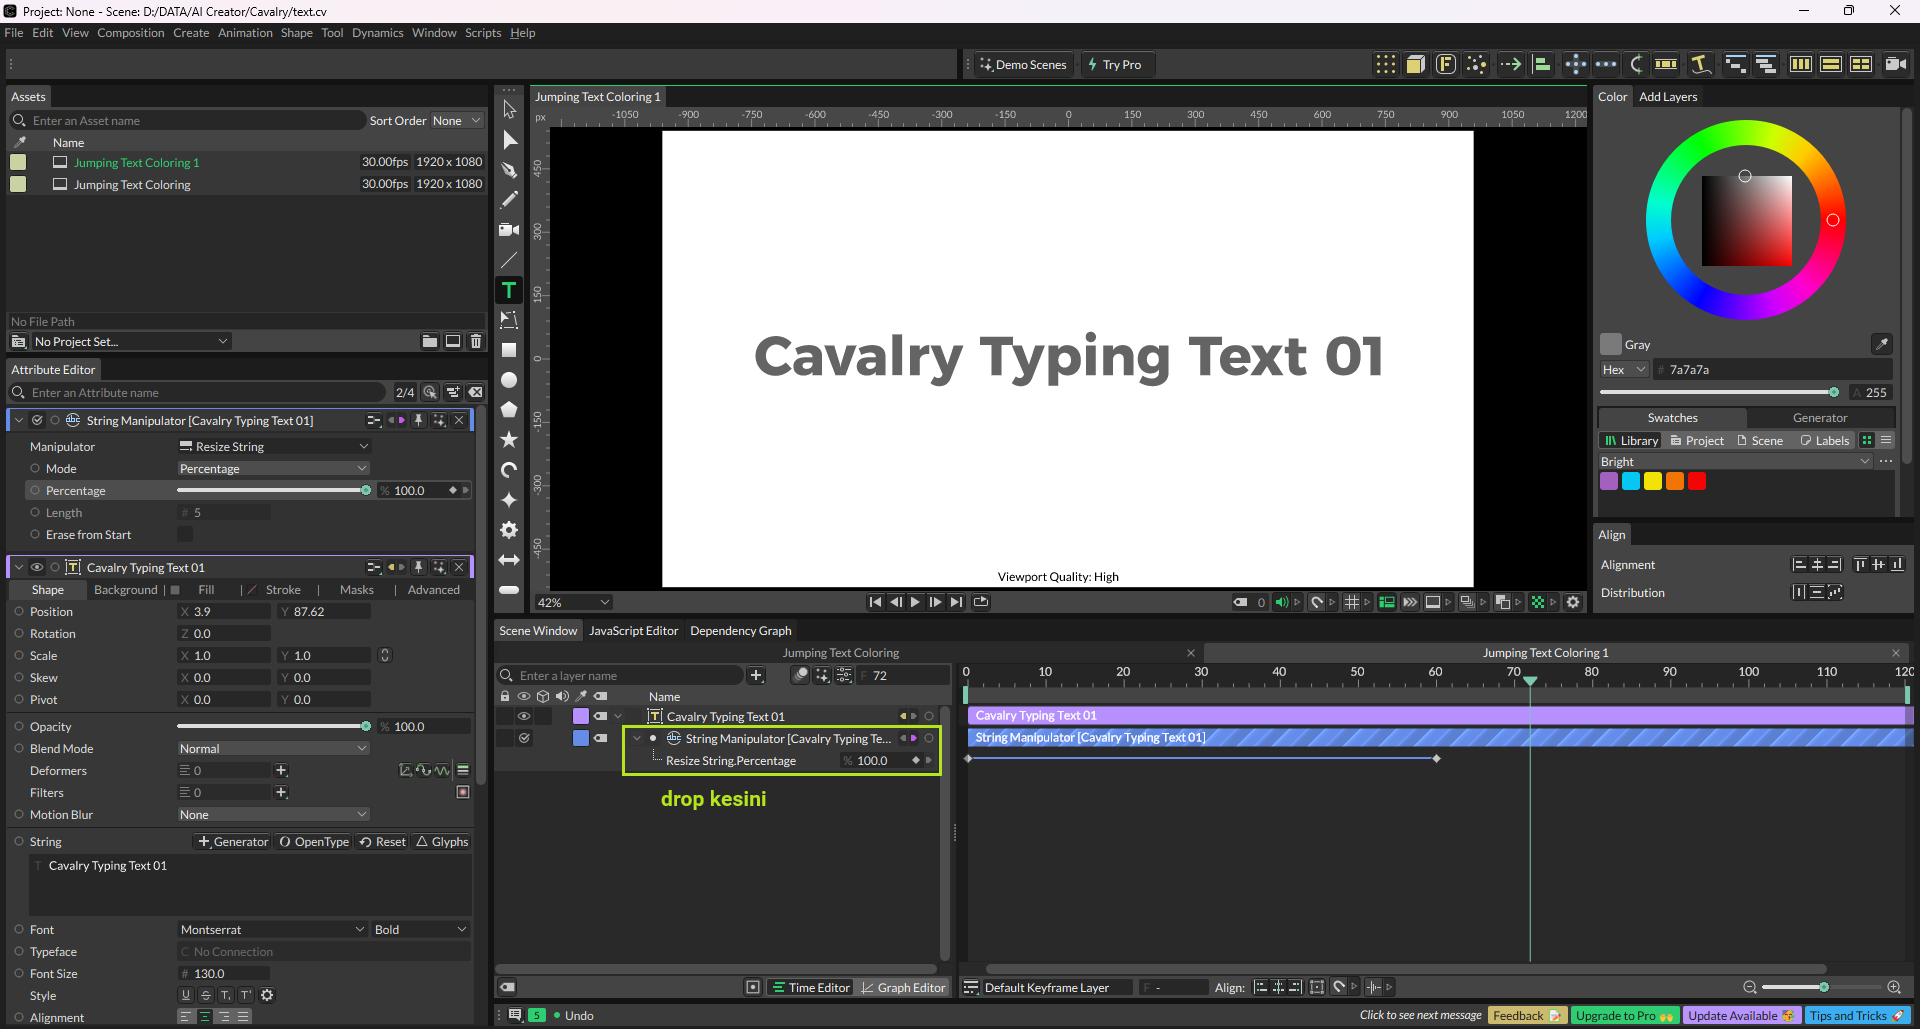Select the Pen tool
The height and width of the screenshot is (1029, 1920).
509,170
